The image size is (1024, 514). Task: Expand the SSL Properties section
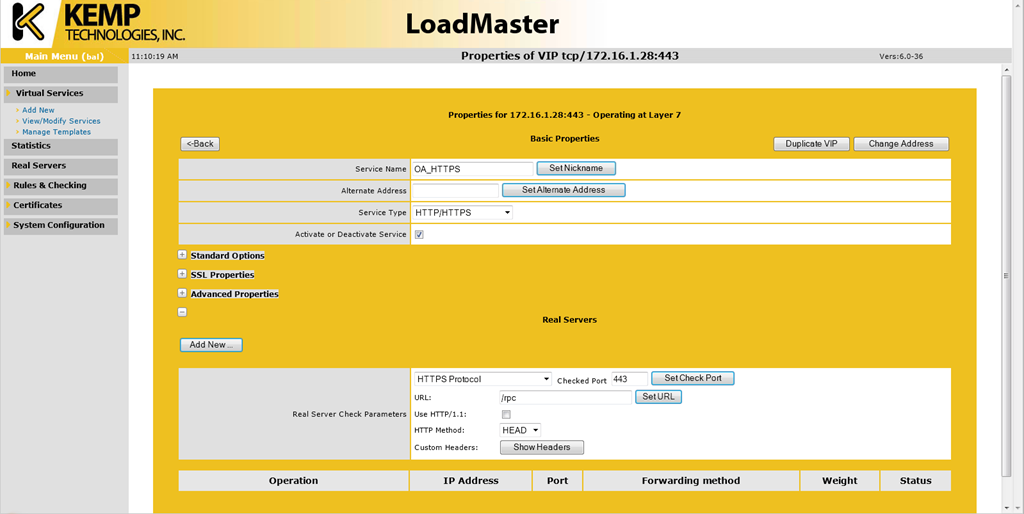pyautogui.click(x=182, y=274)
